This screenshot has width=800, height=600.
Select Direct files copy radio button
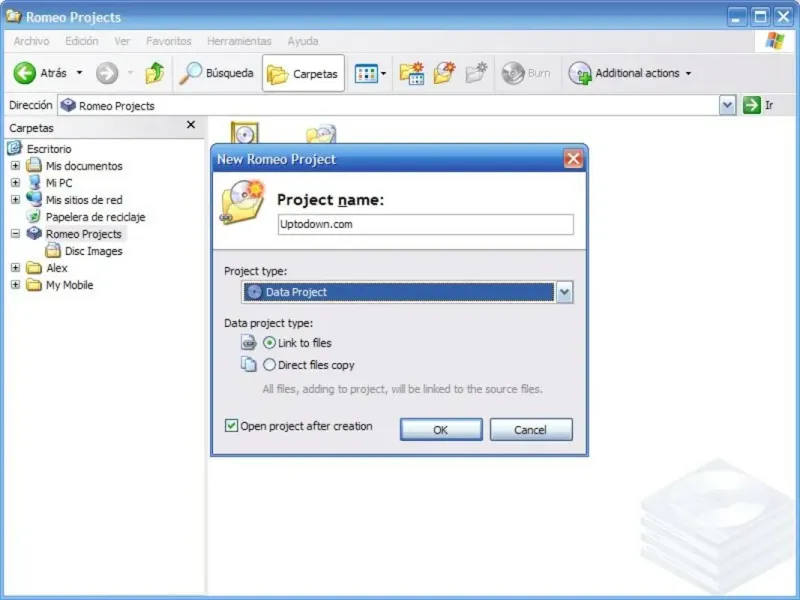(x=269, y=364)
